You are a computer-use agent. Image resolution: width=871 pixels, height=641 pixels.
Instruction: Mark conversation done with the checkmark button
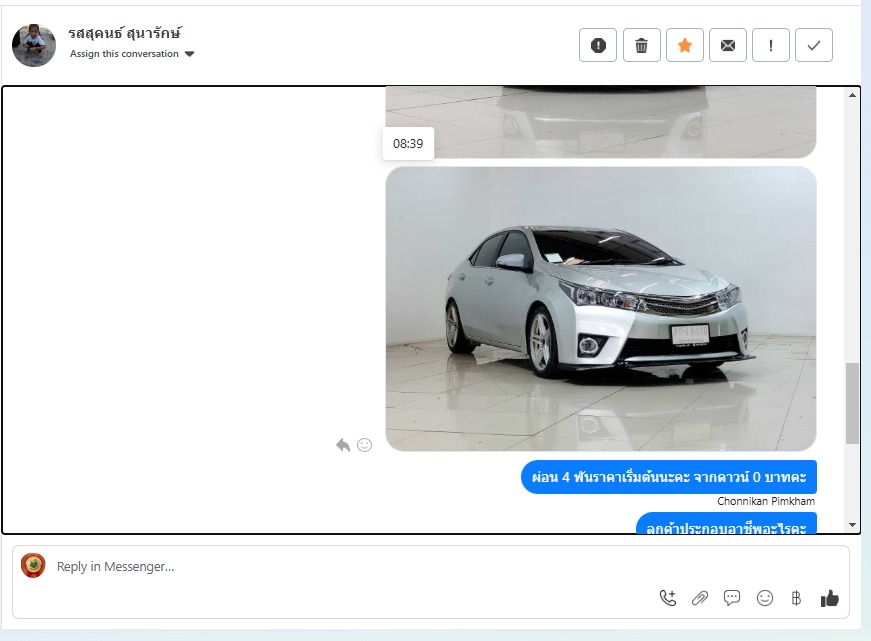tap(814, 45)
